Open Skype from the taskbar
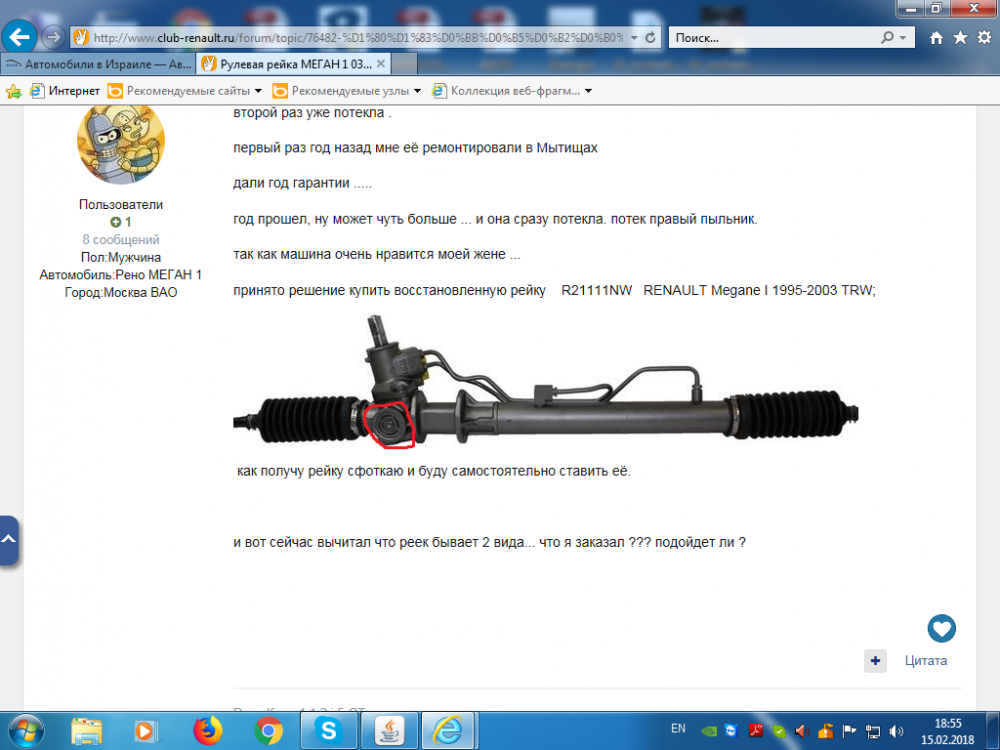 328,731
